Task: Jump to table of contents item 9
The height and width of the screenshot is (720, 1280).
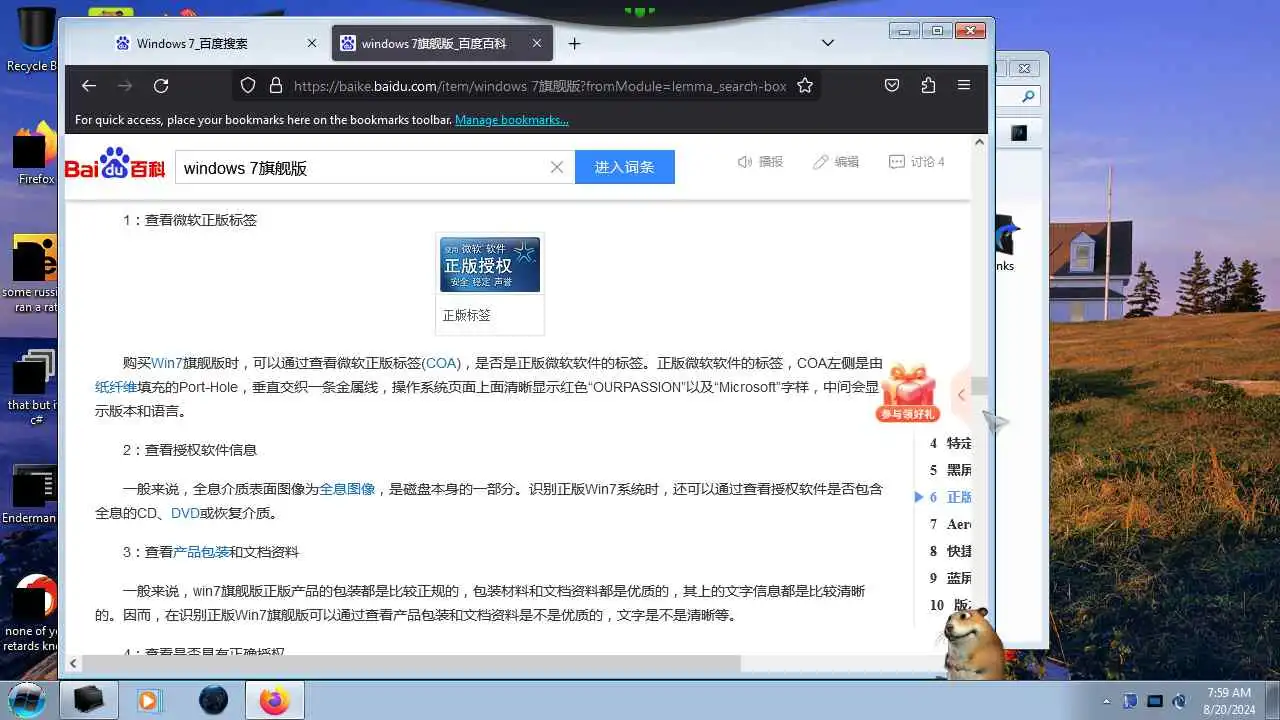Action: click(x=950, y=578)
